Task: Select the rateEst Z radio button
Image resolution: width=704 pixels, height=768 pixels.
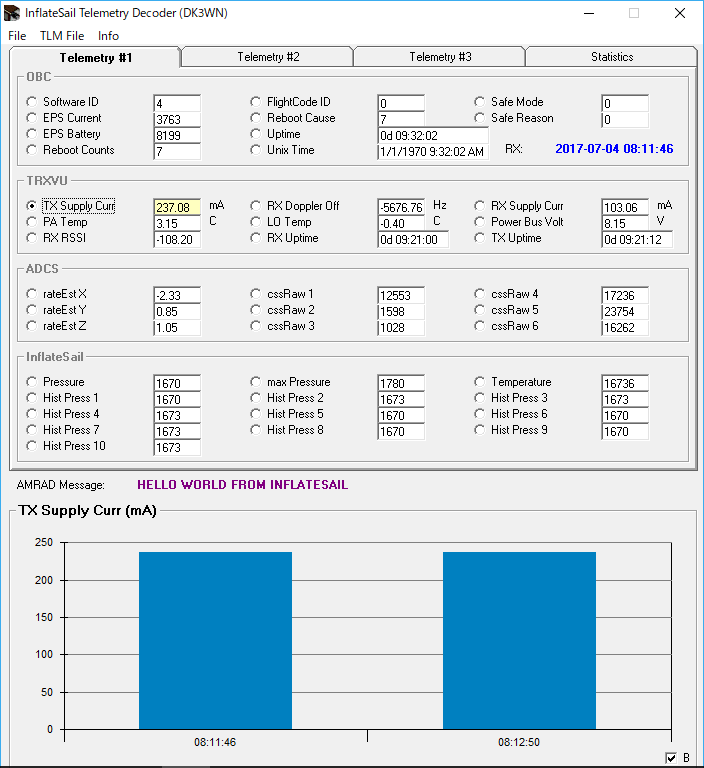Action: point(32,326)
